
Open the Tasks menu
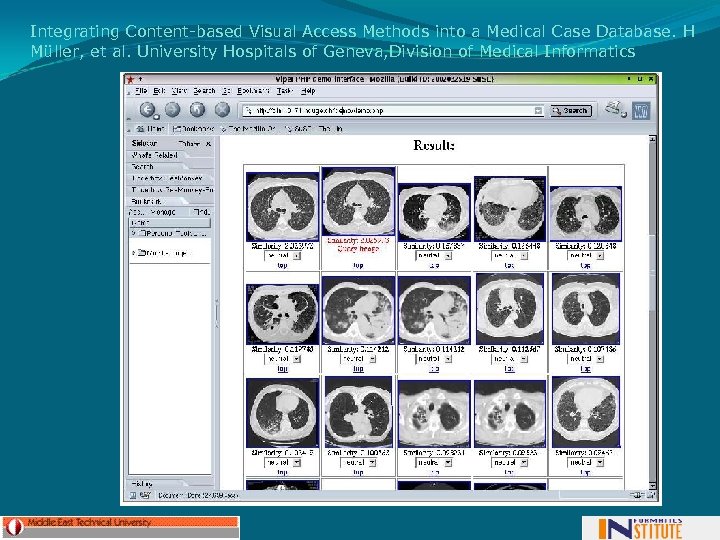[284, 91]
